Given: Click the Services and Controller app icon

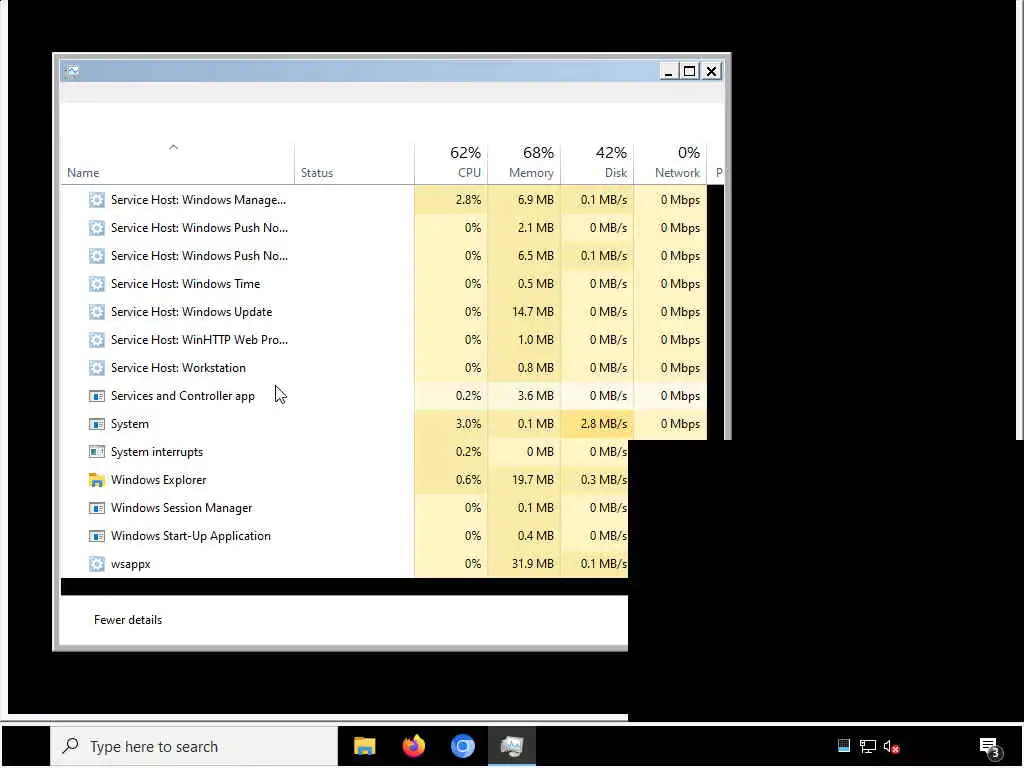Looking at the screenshot, I should click(x=97, y=396).
